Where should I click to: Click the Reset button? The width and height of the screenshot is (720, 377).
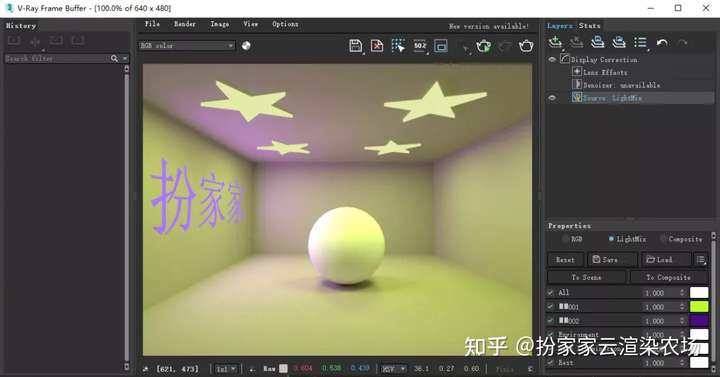point(565,259)
